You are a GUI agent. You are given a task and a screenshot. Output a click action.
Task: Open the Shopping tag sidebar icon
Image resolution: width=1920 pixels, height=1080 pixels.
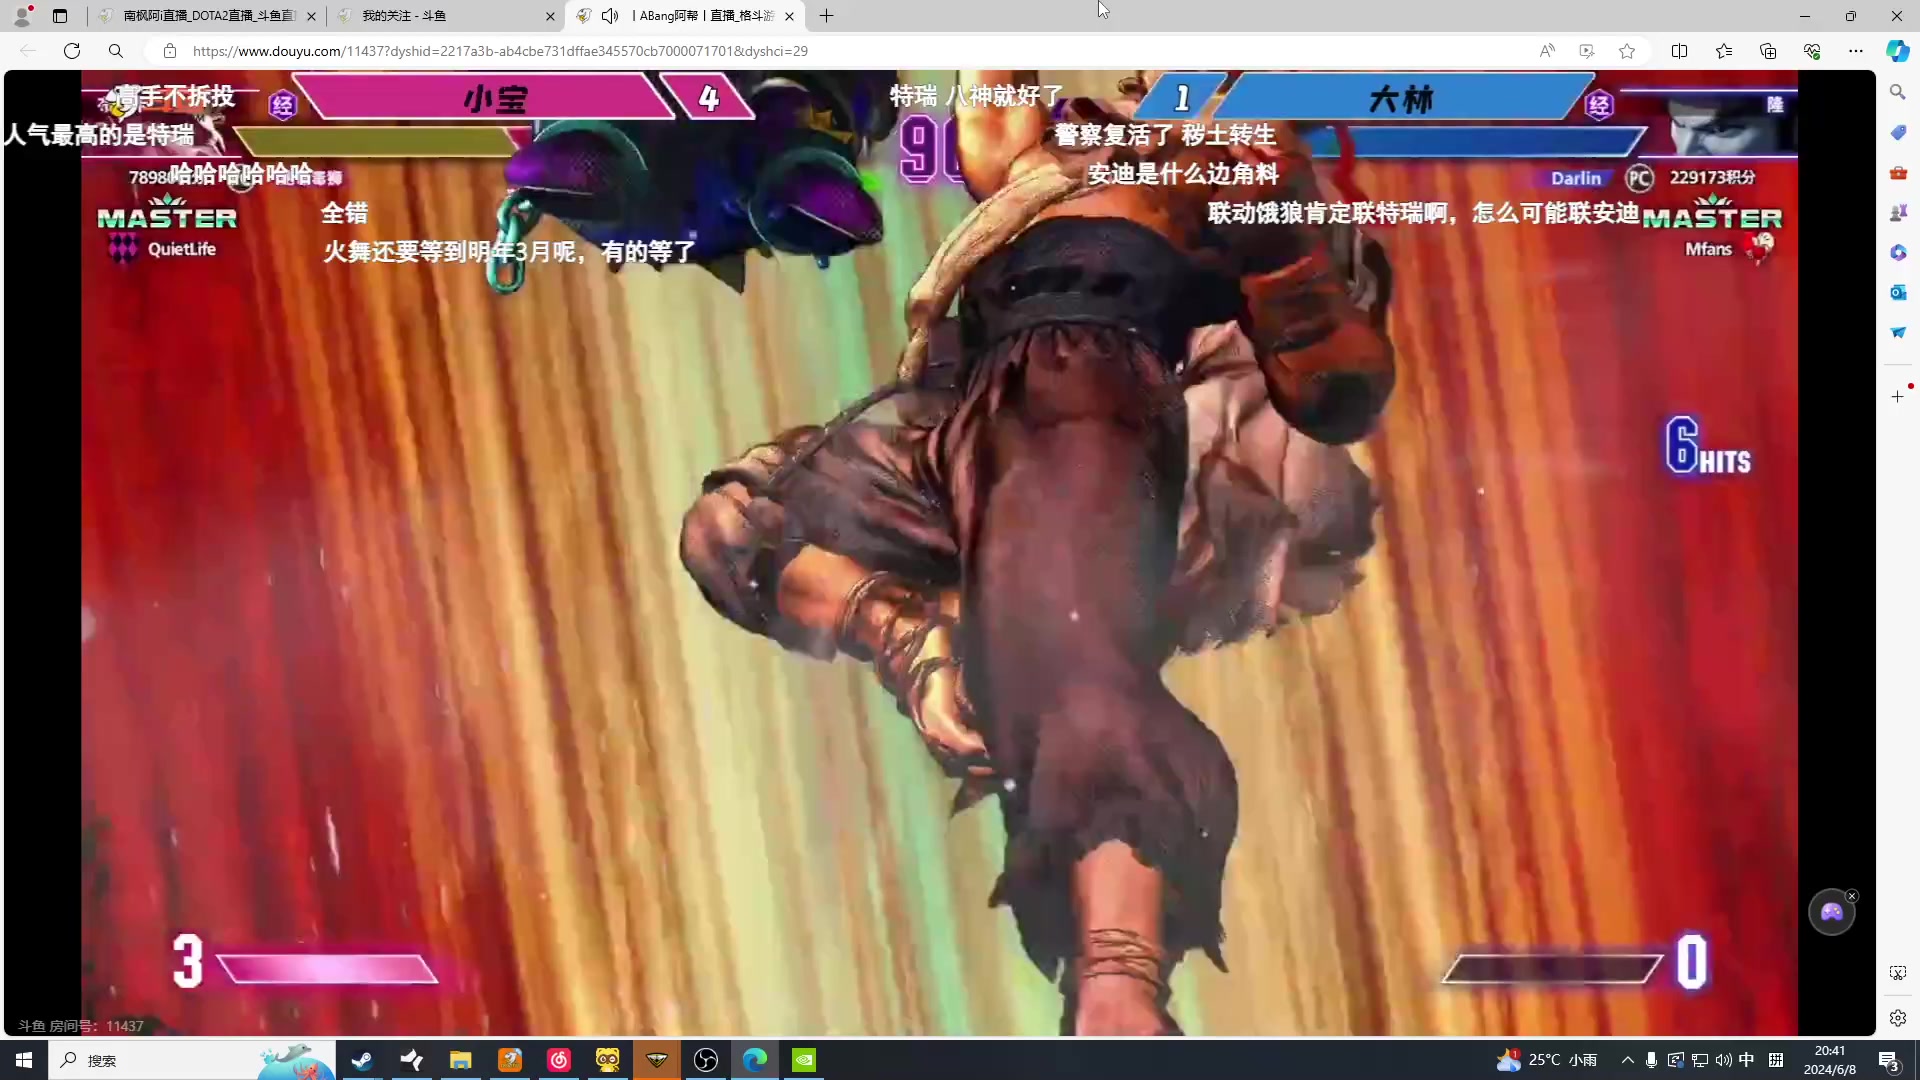[1898, 132]
